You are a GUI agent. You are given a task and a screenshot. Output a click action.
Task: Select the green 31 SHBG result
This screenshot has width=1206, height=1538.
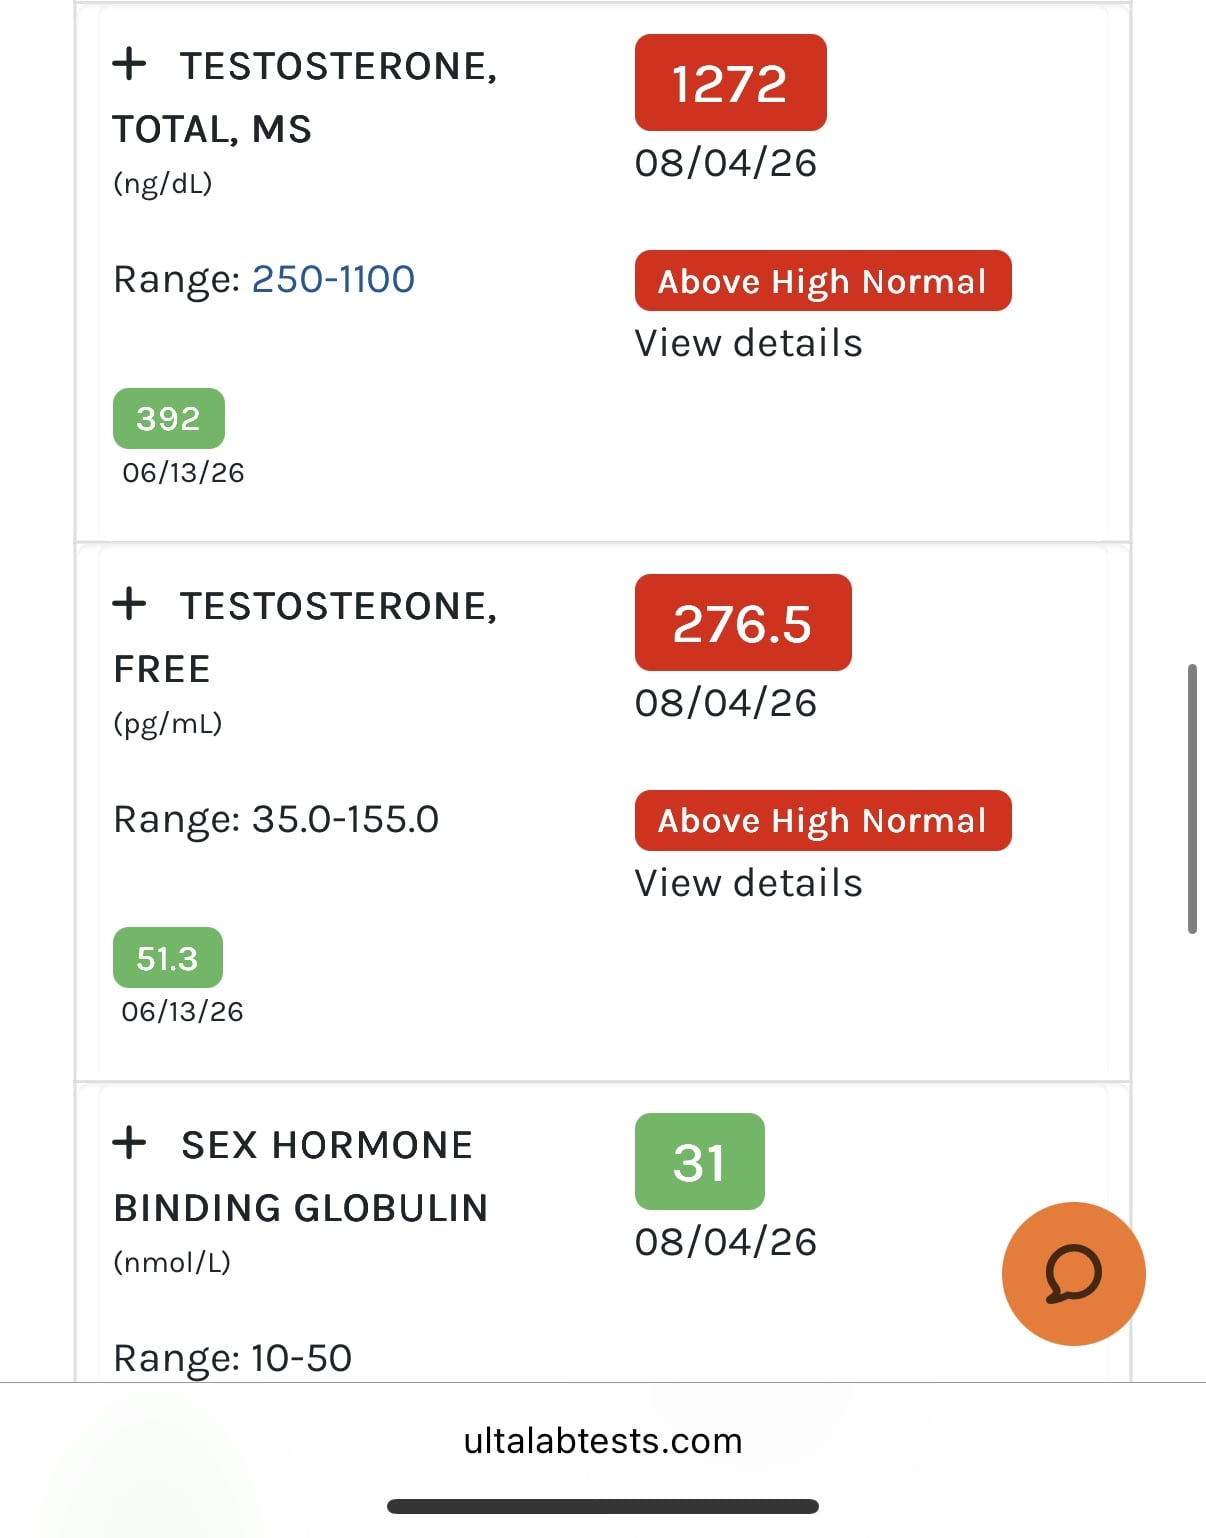(x=699, y=1162)
